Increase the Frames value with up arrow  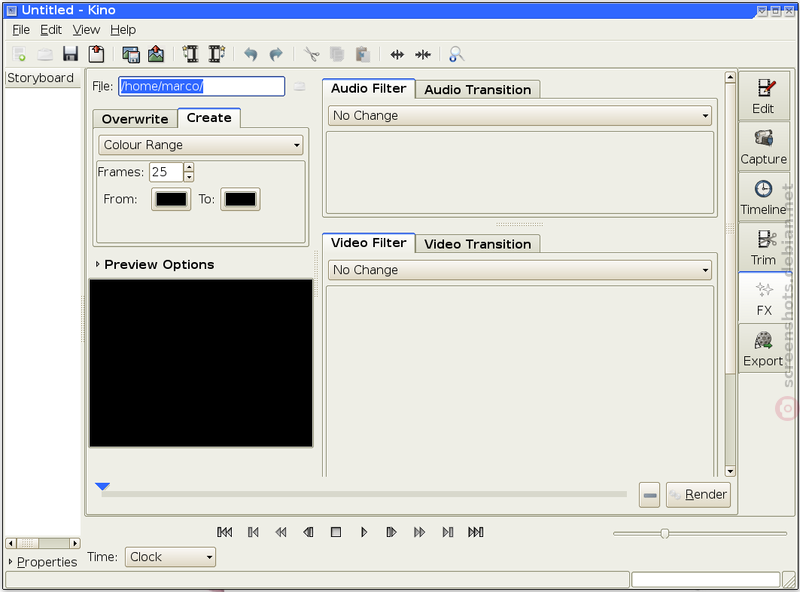189,167
